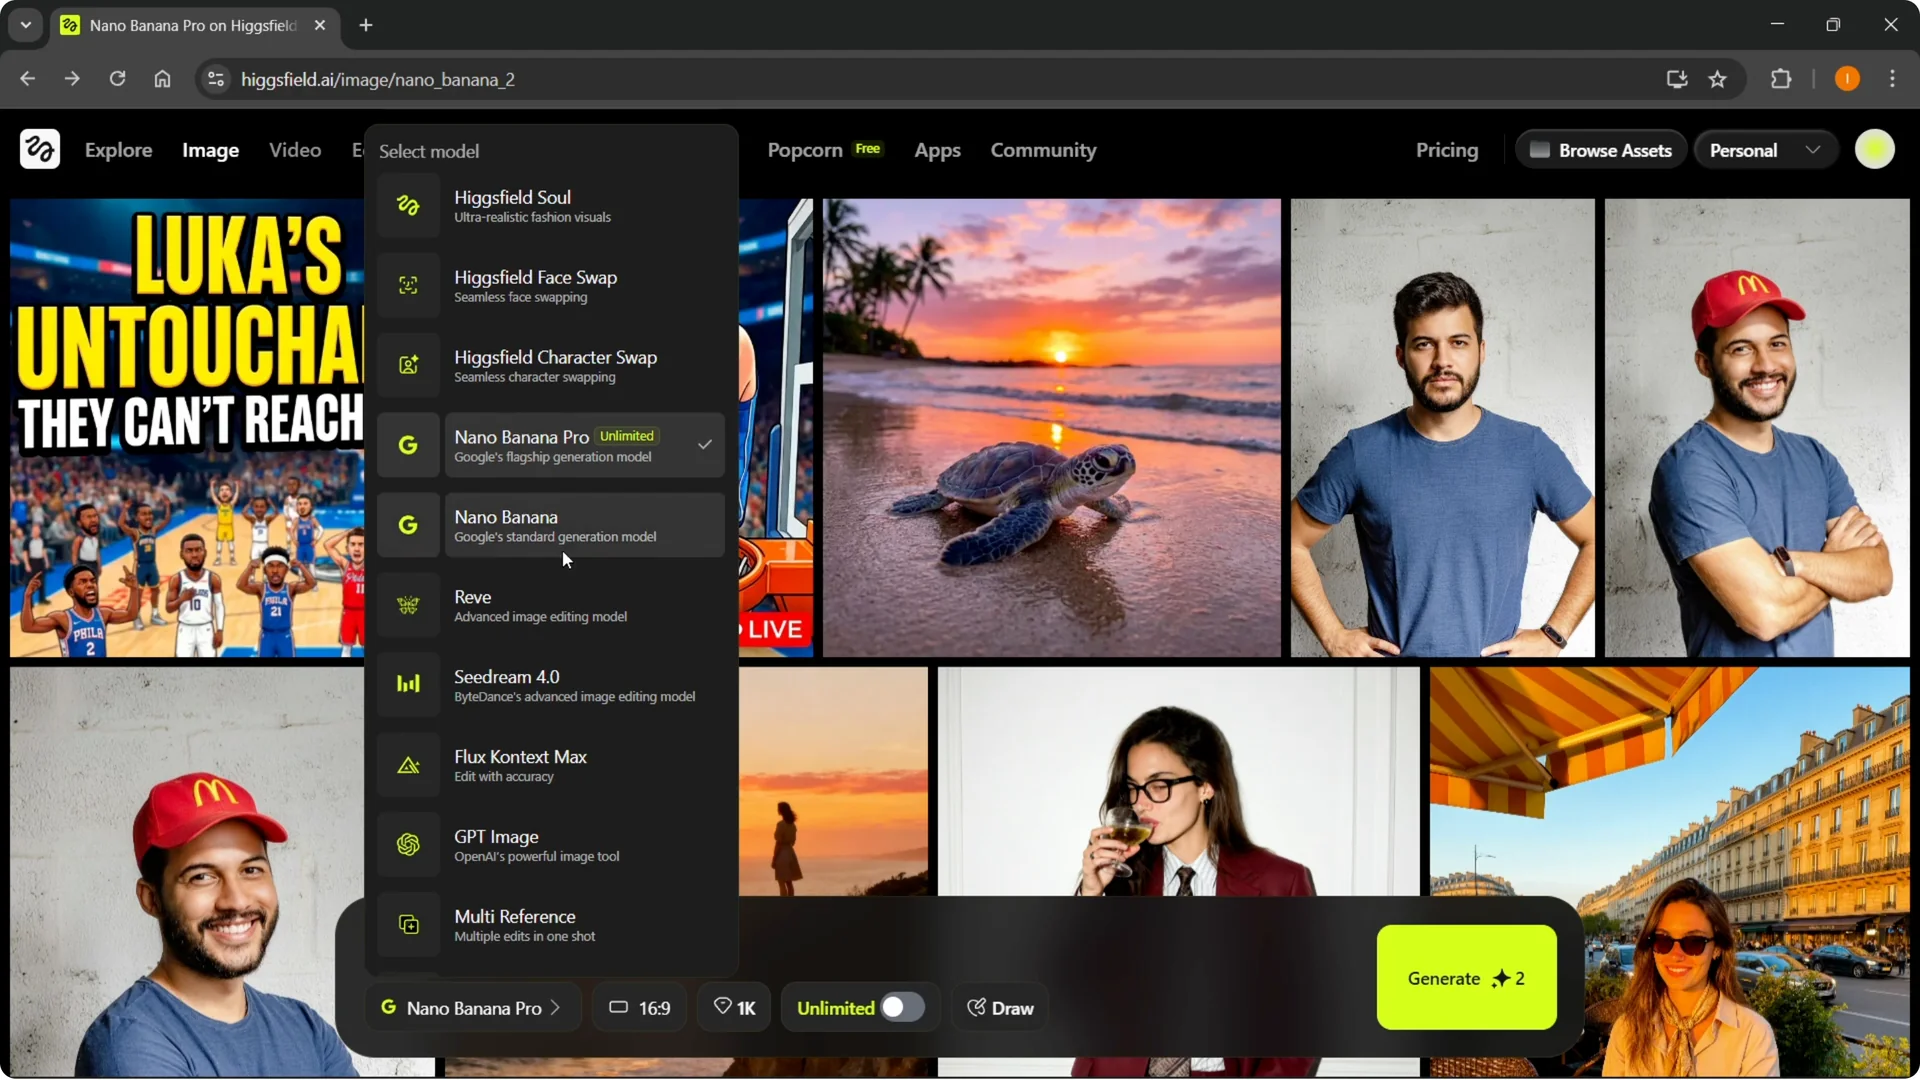Expand the Personal workspace dropdown
1920x1080 pixels.
pos(1765,150)
